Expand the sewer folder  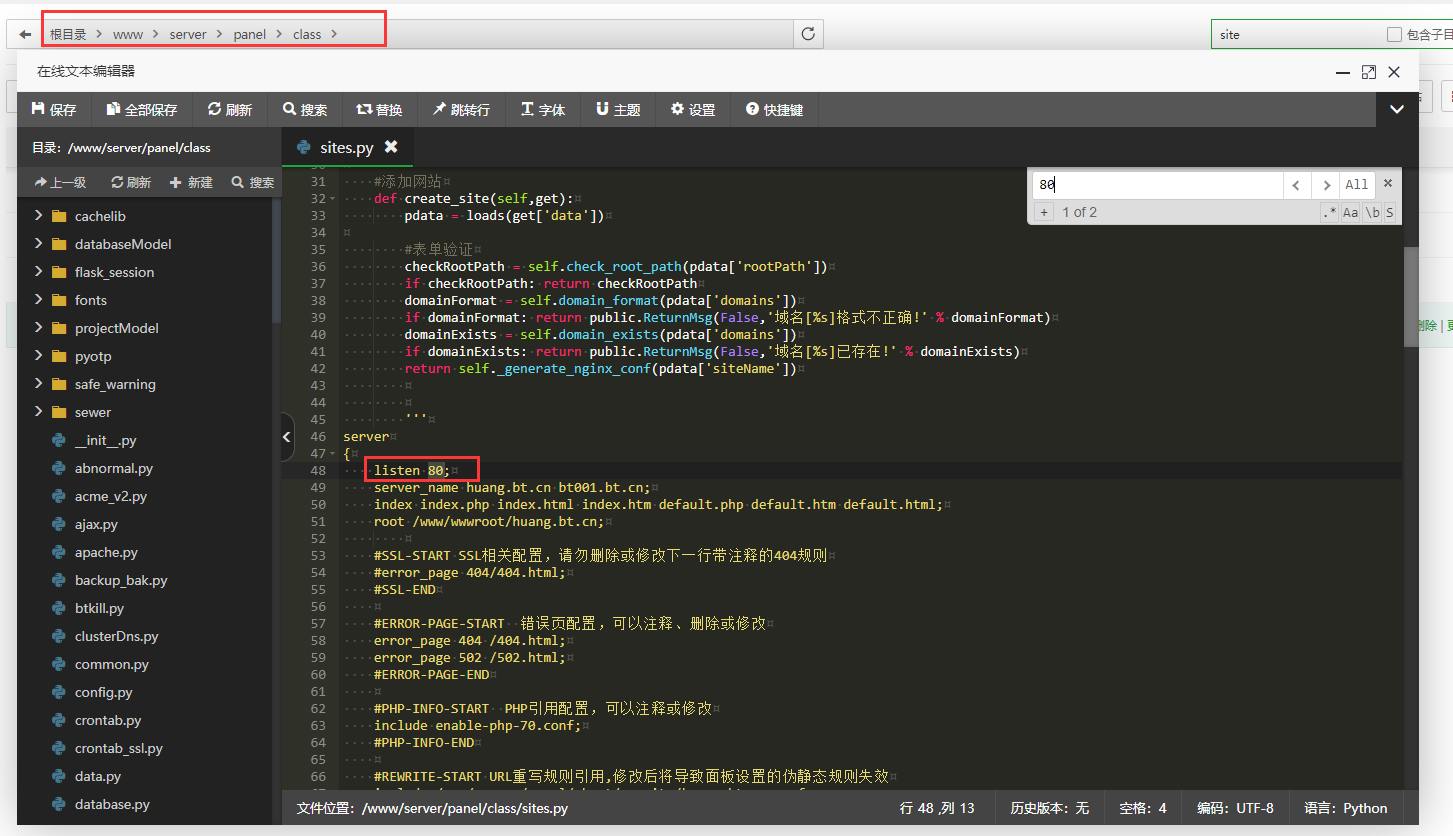40,412
